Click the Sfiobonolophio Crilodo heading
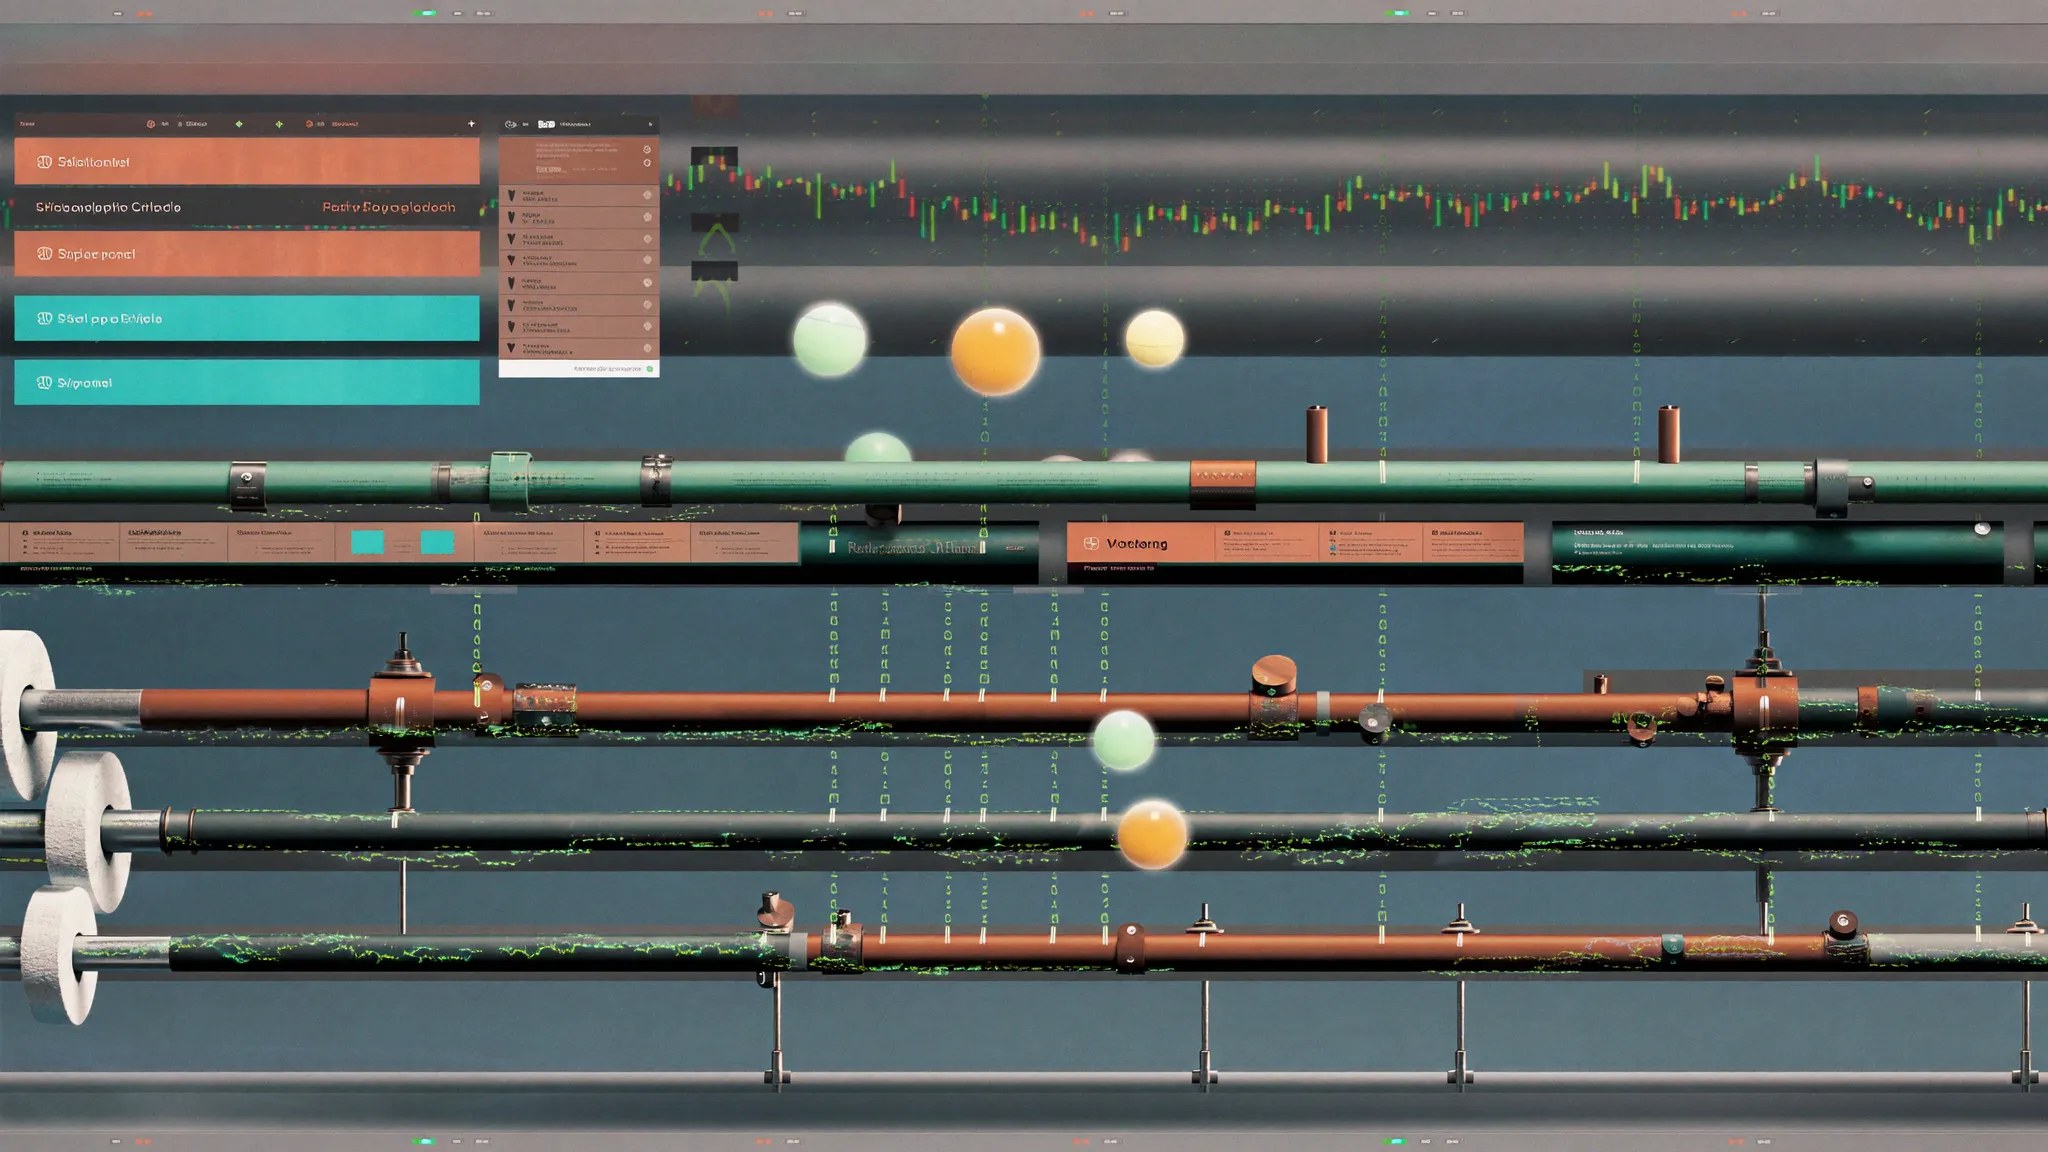The height and width of the screenshot is (1152, 2048). [108, 207]
